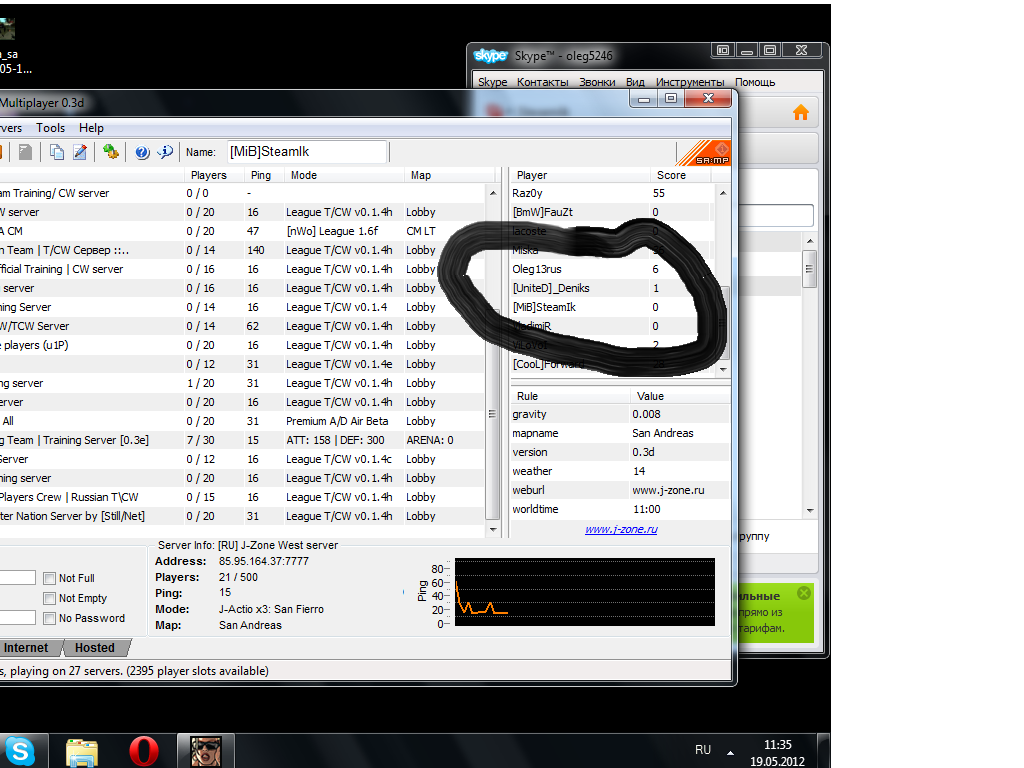Show hidden tray icons arrow
The width and height of the screenshot is (1024, 768).
coord(730,752)
